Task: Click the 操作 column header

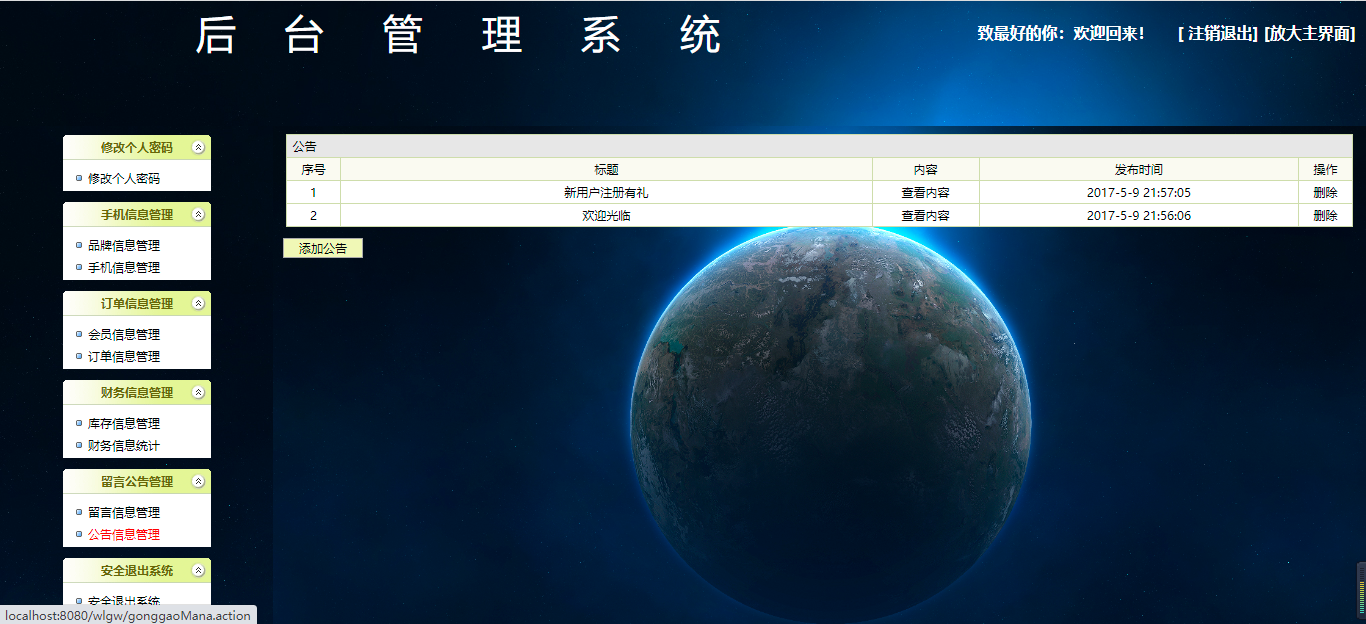Action: [x=1325, y=169]
